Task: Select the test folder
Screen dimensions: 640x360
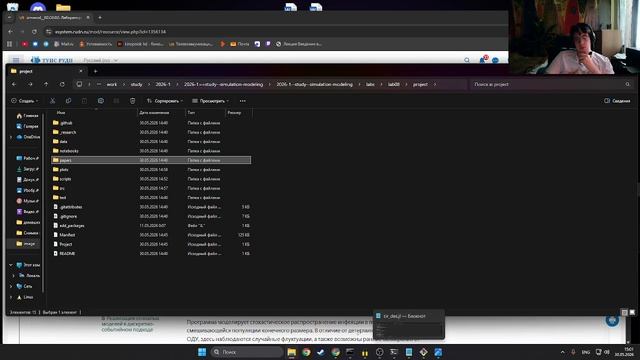Action: [x=151, y=198]
